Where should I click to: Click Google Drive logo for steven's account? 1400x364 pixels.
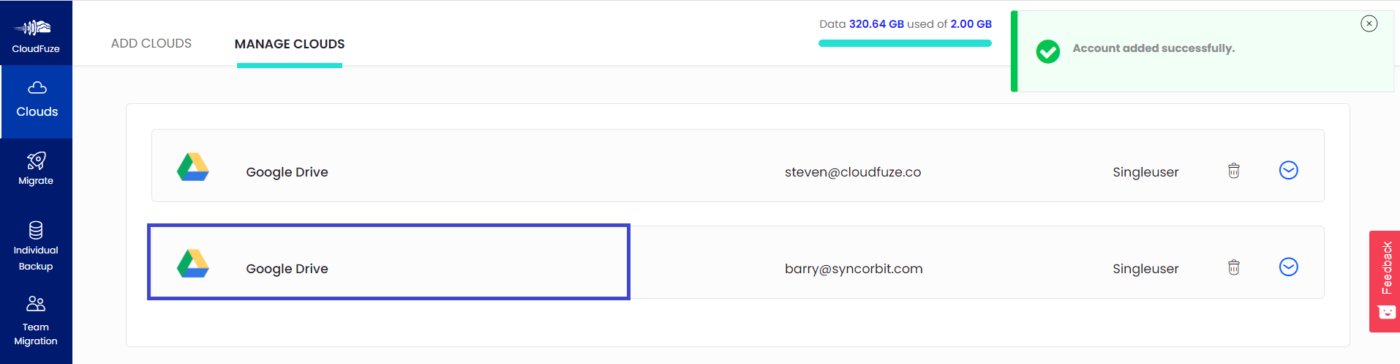point(193,168)
